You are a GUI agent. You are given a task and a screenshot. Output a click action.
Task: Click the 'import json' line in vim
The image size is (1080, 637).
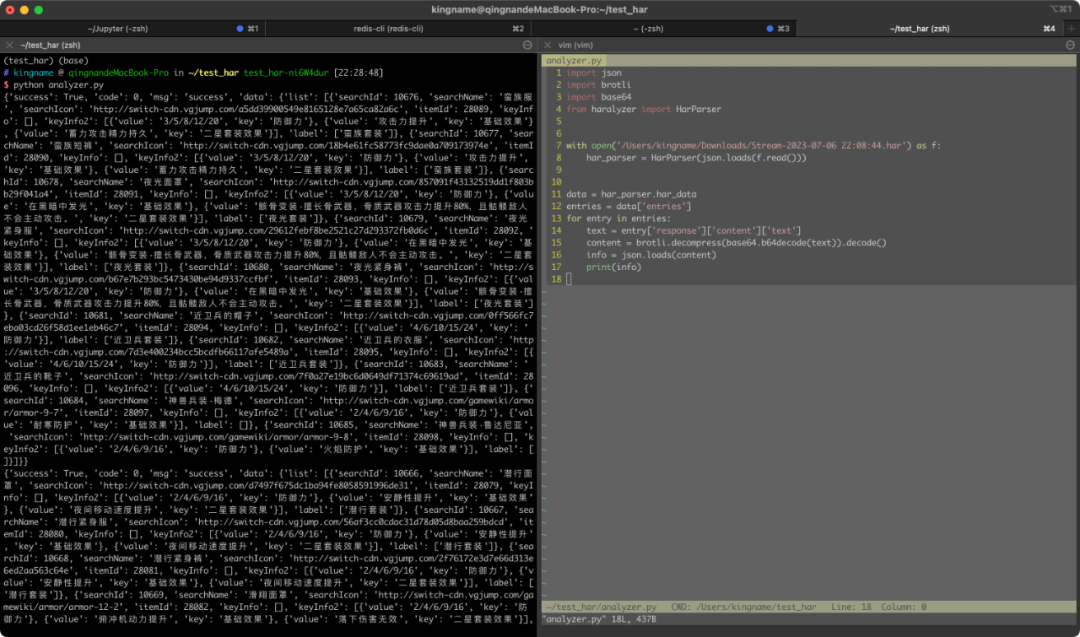pyautogui.click(x=594, y=73)
